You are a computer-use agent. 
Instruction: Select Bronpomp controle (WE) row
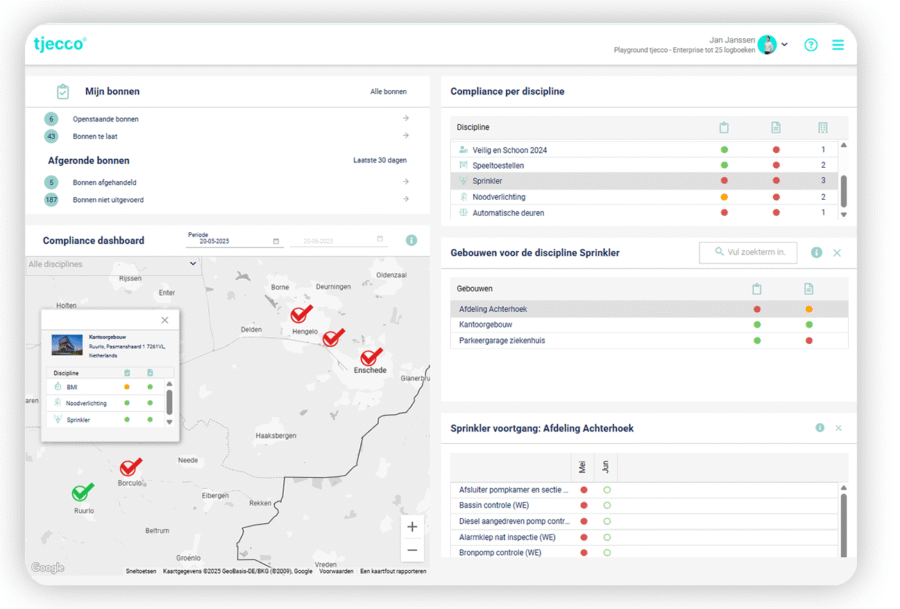(645, 553)
